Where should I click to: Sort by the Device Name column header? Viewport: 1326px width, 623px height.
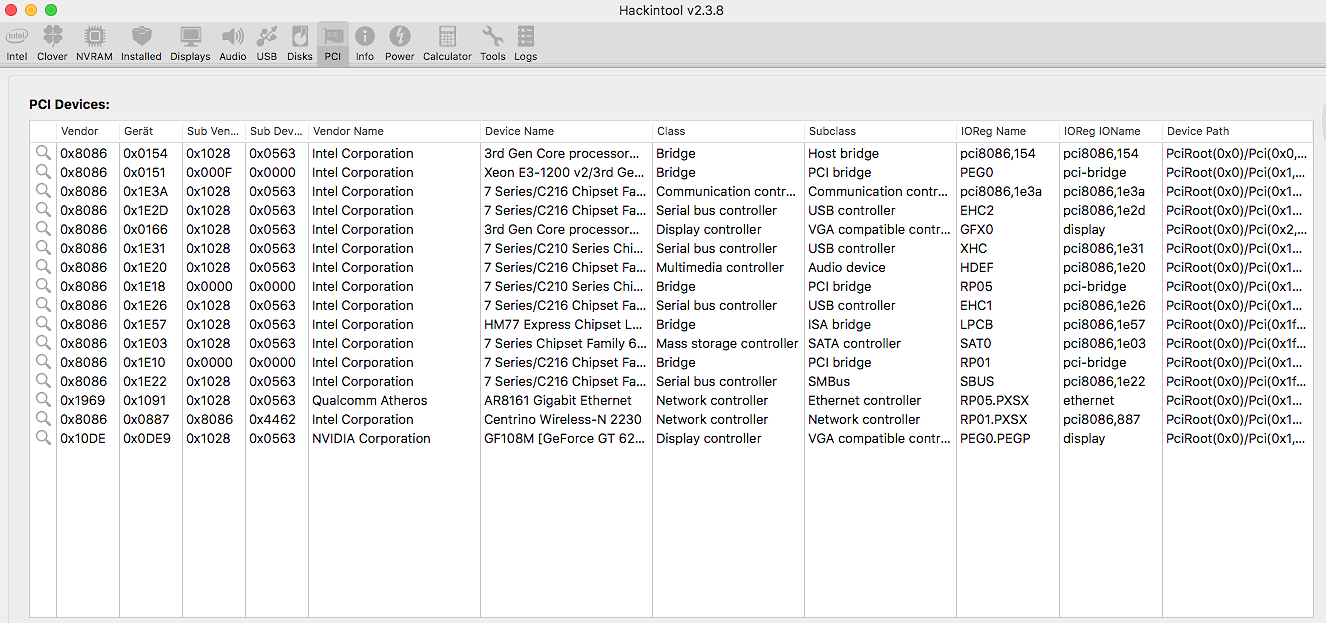[x=567, y=131]
